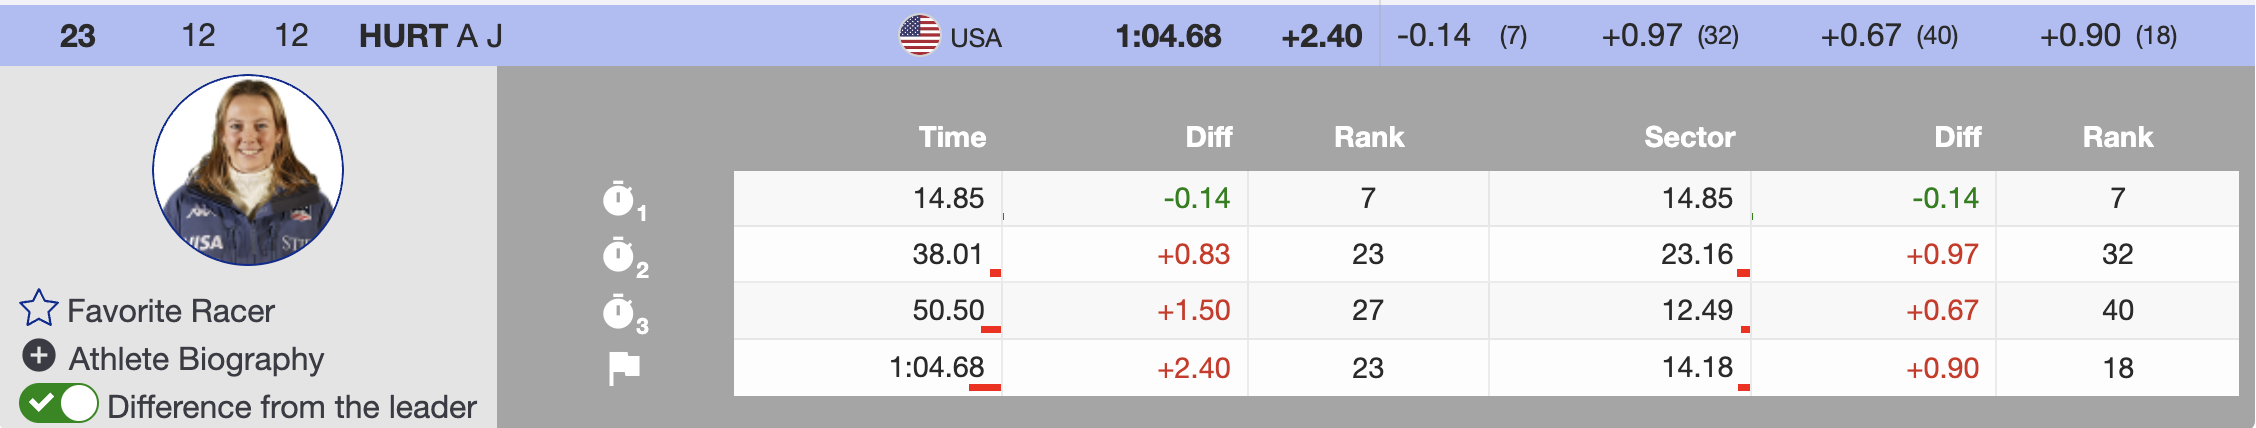2256x428 pixels.
Task: Click the first Rank column header
Action: (1368, 137)
